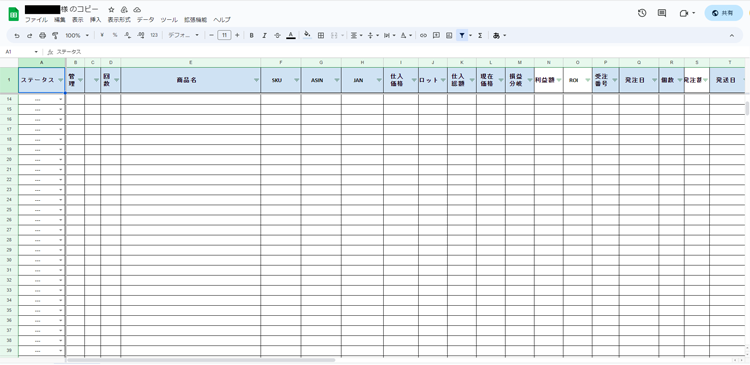This screenshot has height=365, width=750.
Task: Open the 123 number format menu
Action: 154,35
